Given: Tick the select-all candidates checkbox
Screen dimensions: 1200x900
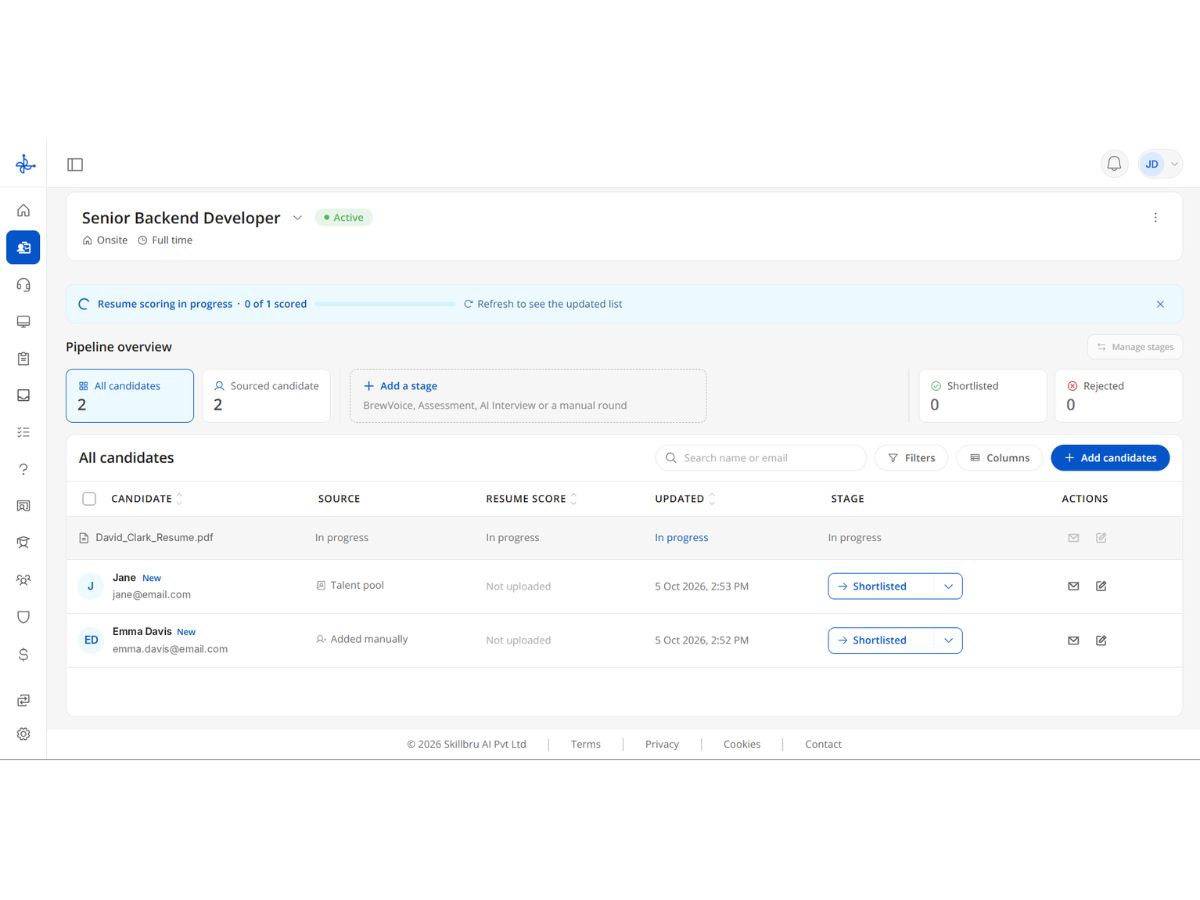Looking at the screenshot, I should 89,499.
